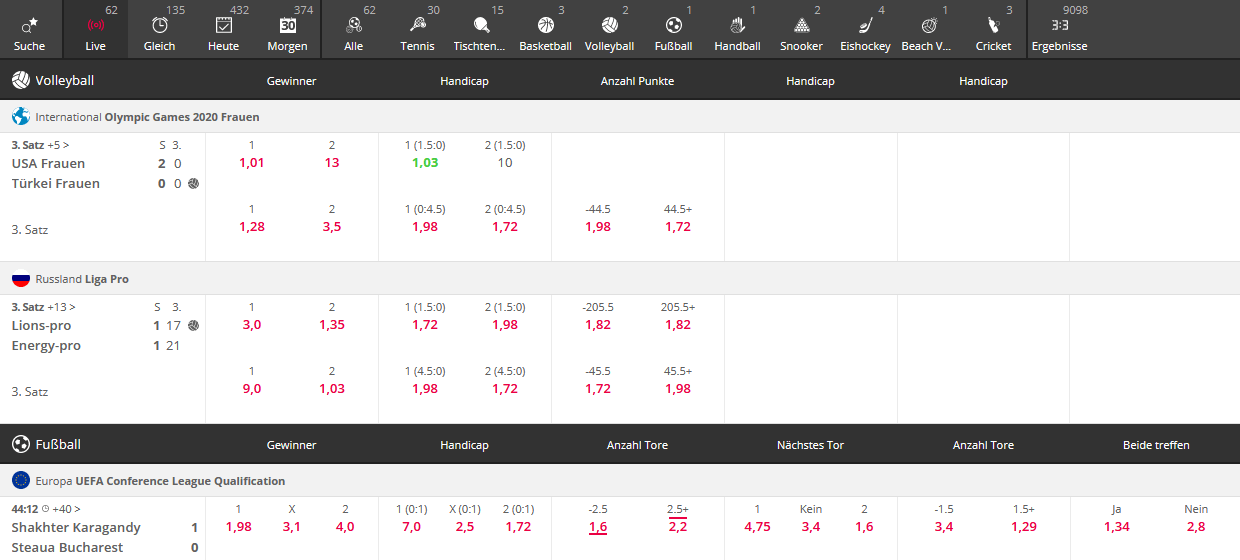Click the Russian flag icon beside Liga Pro
The height and width of the screenshot is (560, 1240).
coord(21,279)
